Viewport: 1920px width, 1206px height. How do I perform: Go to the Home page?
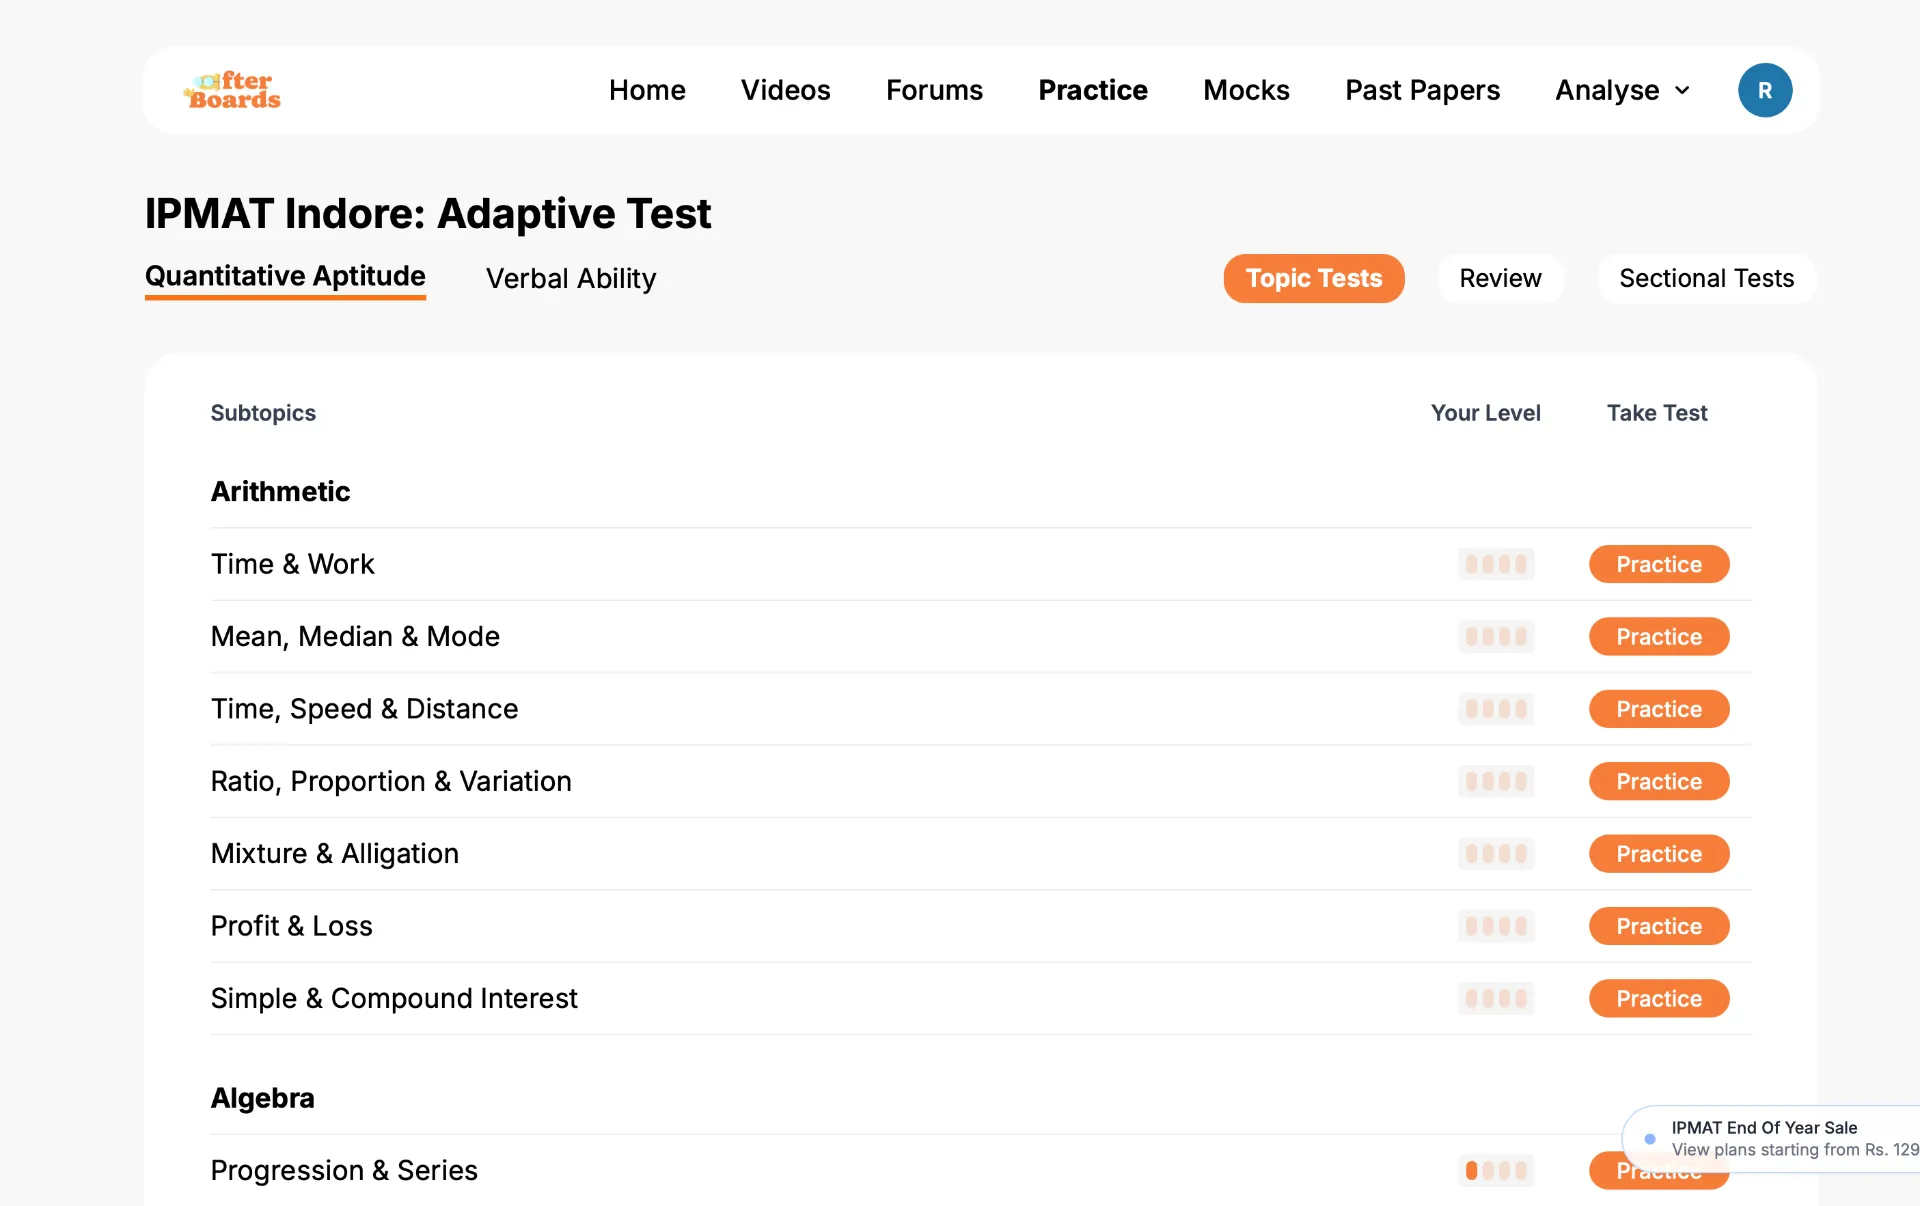[647, 90]
